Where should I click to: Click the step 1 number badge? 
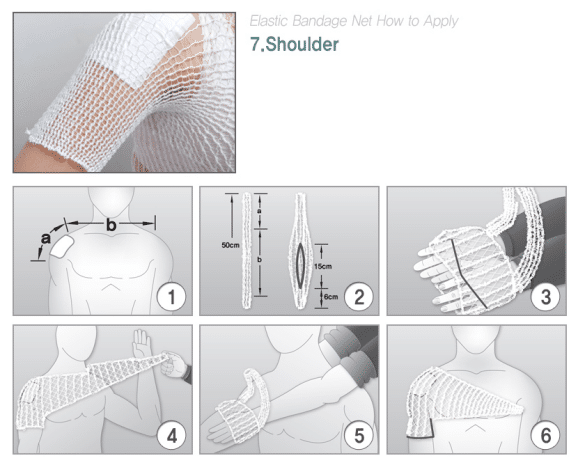[x=171, y=297]
